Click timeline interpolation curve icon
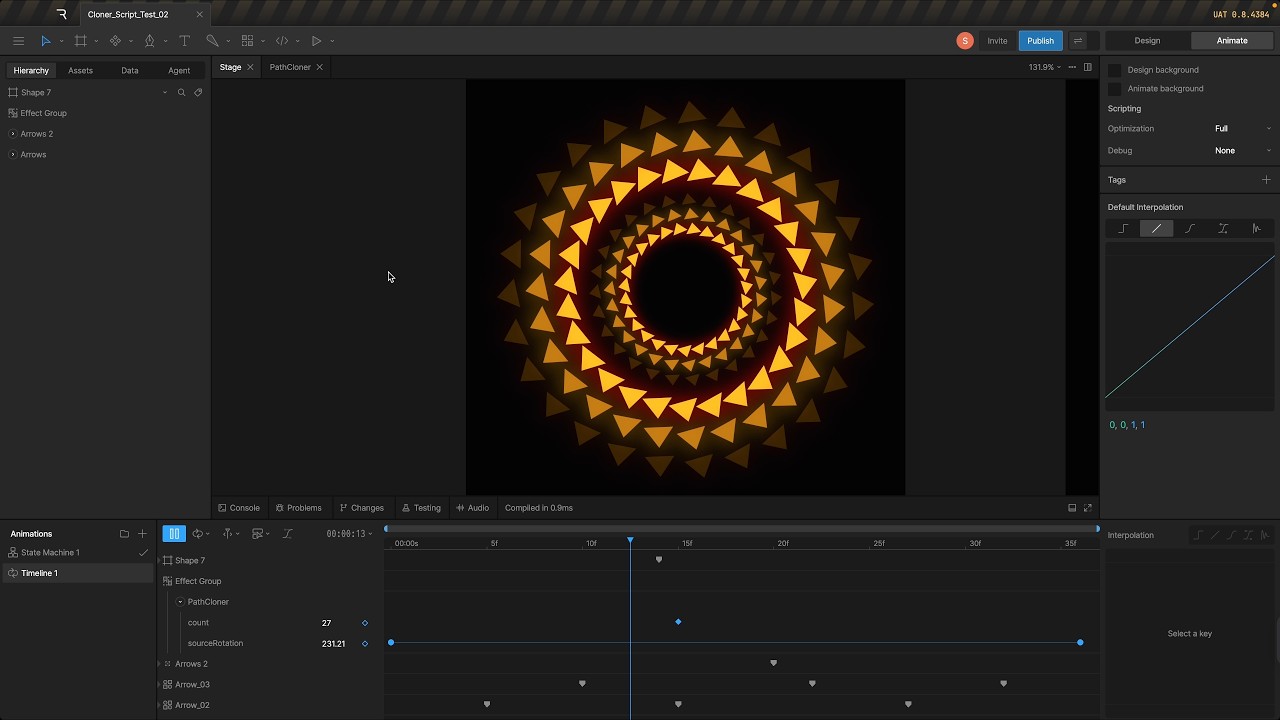 click(288, 534)
